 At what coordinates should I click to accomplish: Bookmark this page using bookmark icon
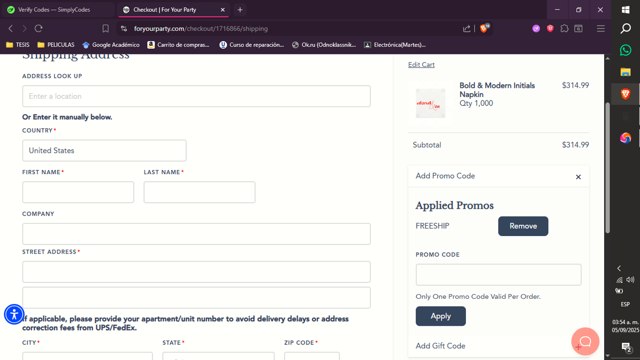105,29
